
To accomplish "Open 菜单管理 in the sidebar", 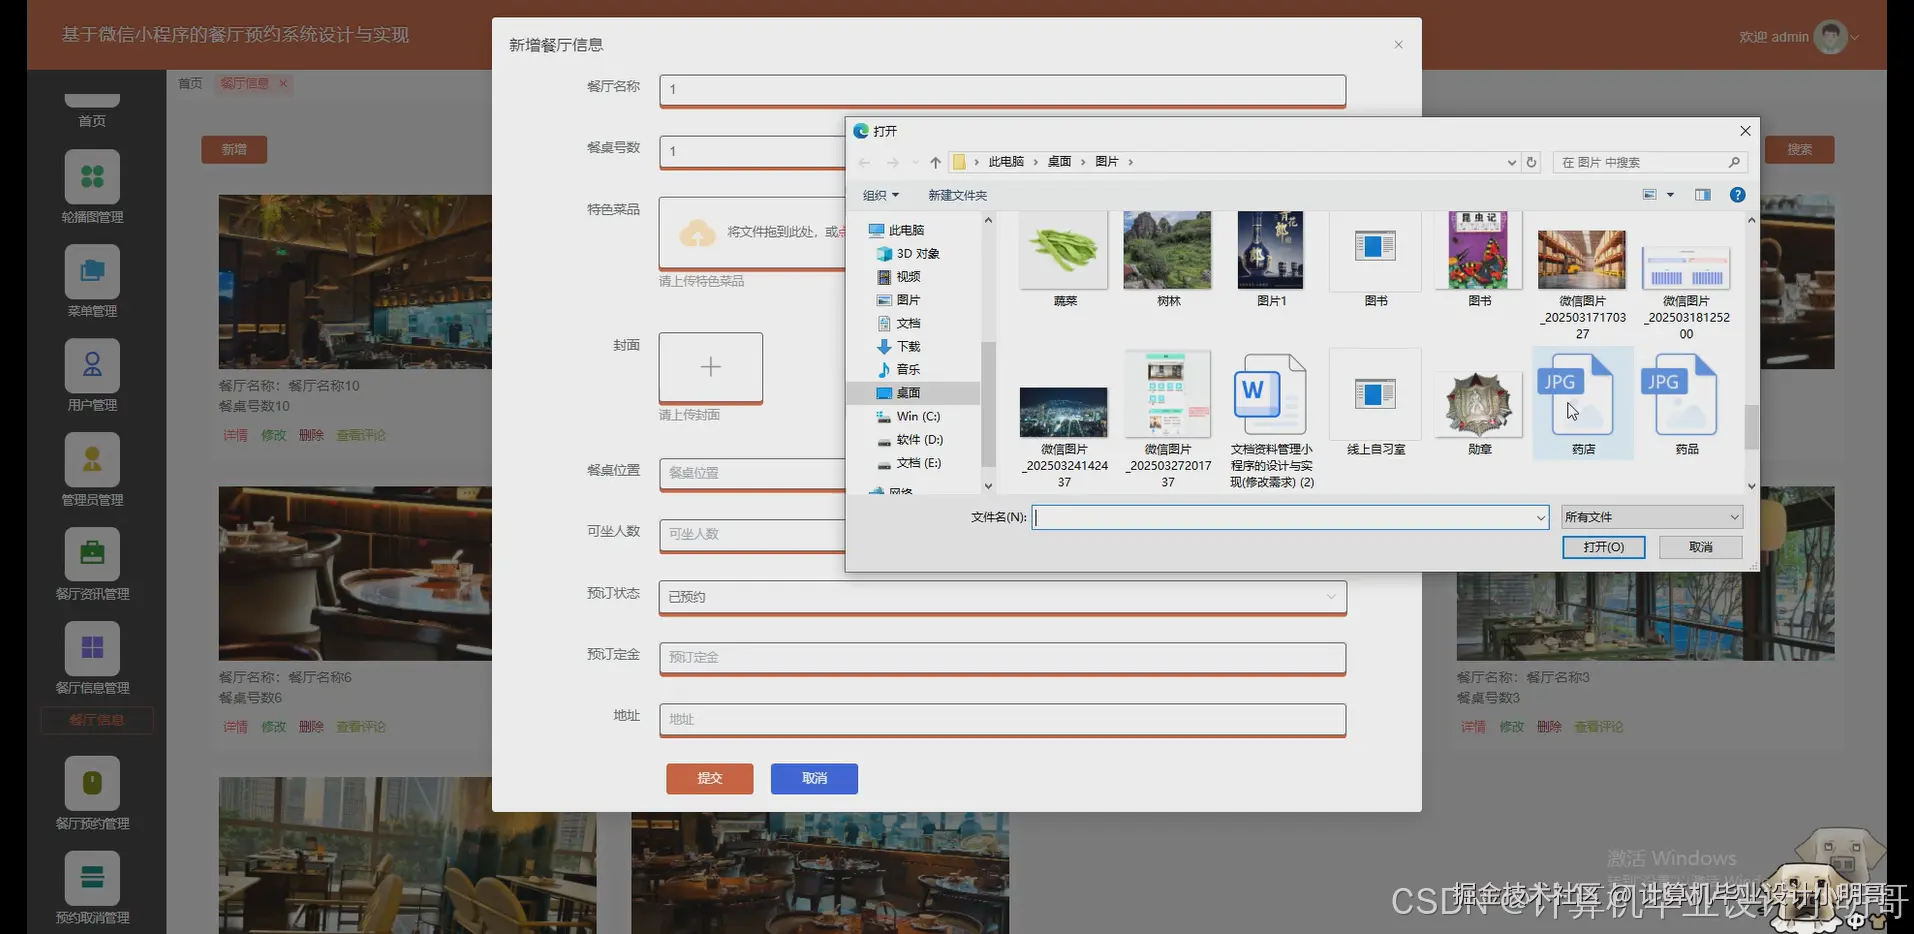I will (x=92, y=282).
